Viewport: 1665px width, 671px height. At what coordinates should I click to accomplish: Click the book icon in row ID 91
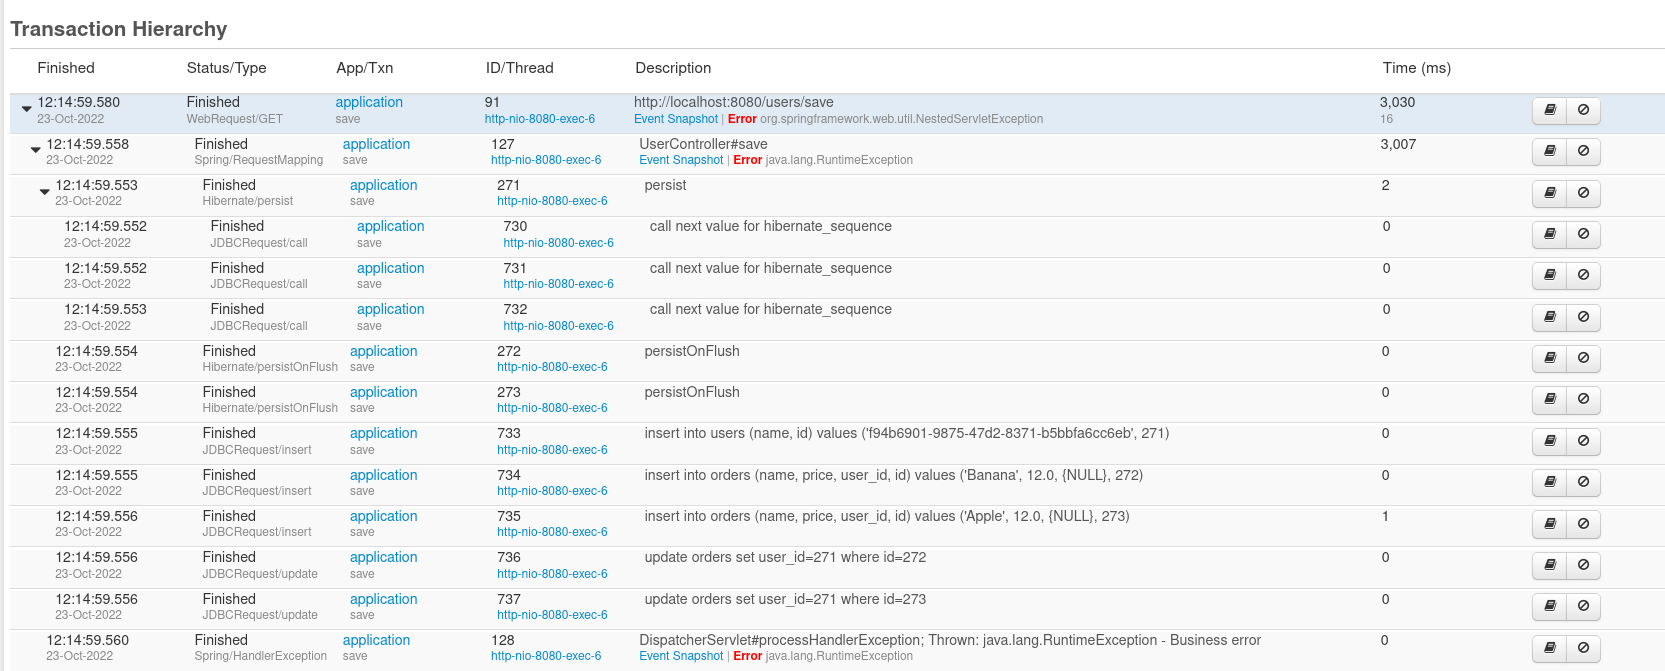pos(1550,110)
